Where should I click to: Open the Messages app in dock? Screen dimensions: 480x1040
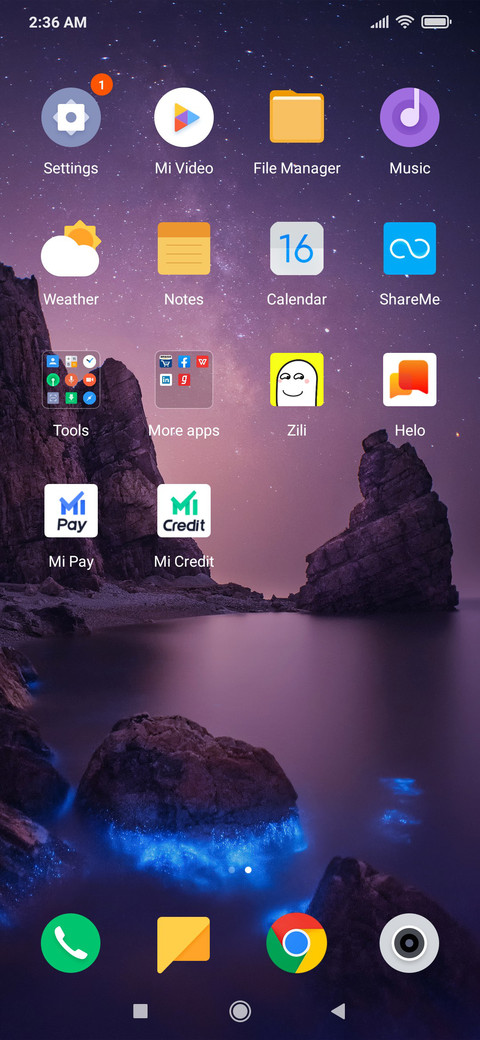pyautogui.click(x=184, y=944)
